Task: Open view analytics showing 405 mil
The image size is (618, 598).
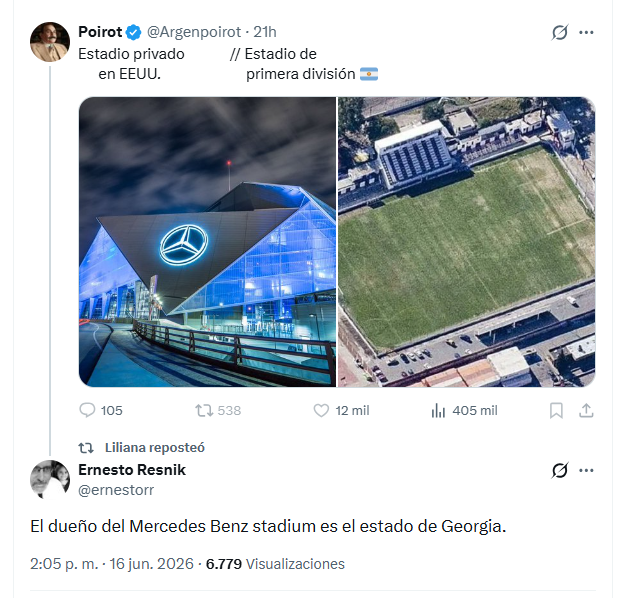Action: coord(438,410)
